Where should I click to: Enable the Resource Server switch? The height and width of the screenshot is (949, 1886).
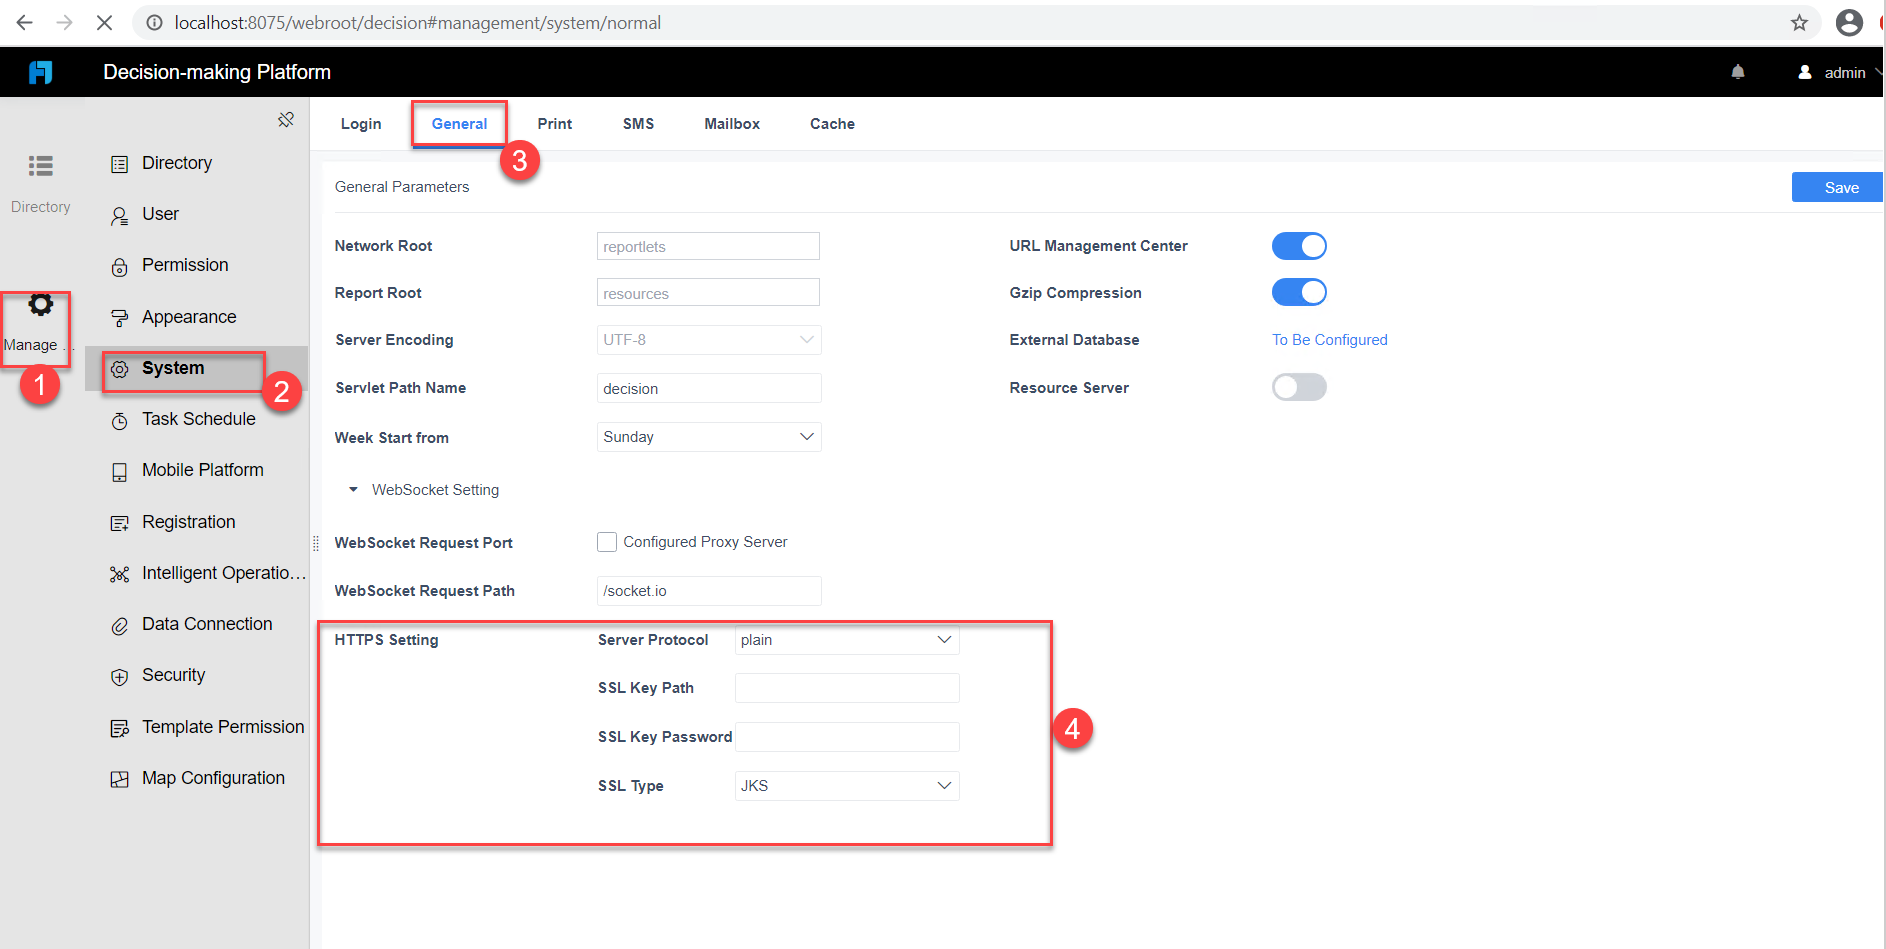click(1299, 387)
